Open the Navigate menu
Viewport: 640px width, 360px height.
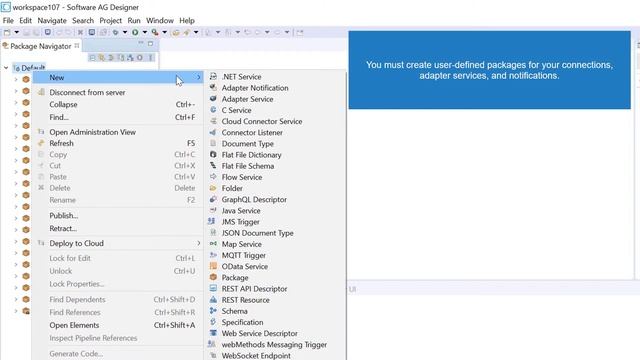52,20
